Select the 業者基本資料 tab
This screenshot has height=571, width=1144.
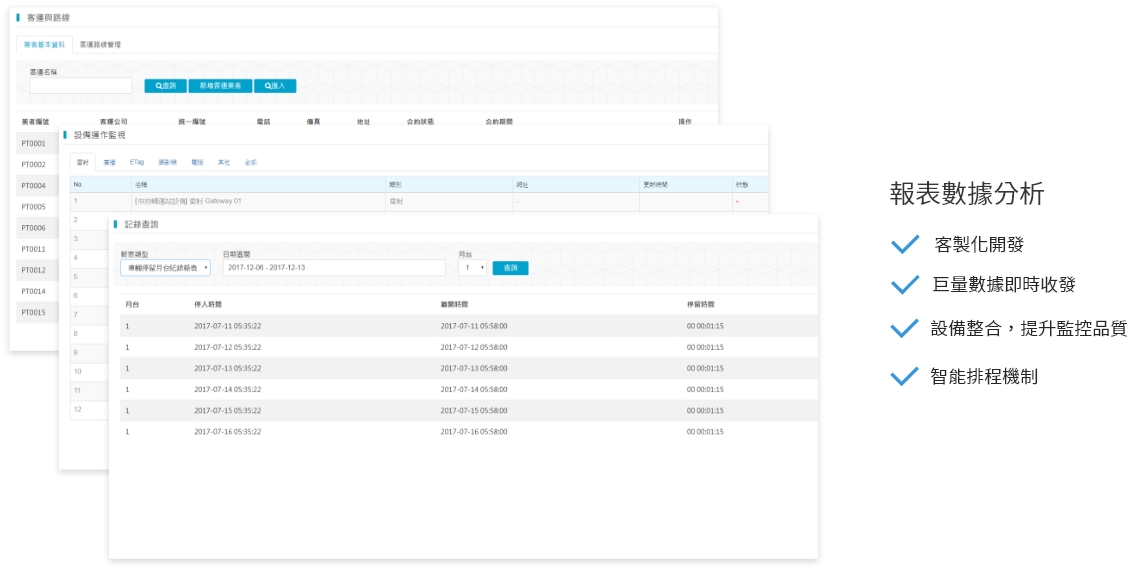[45, 45]
